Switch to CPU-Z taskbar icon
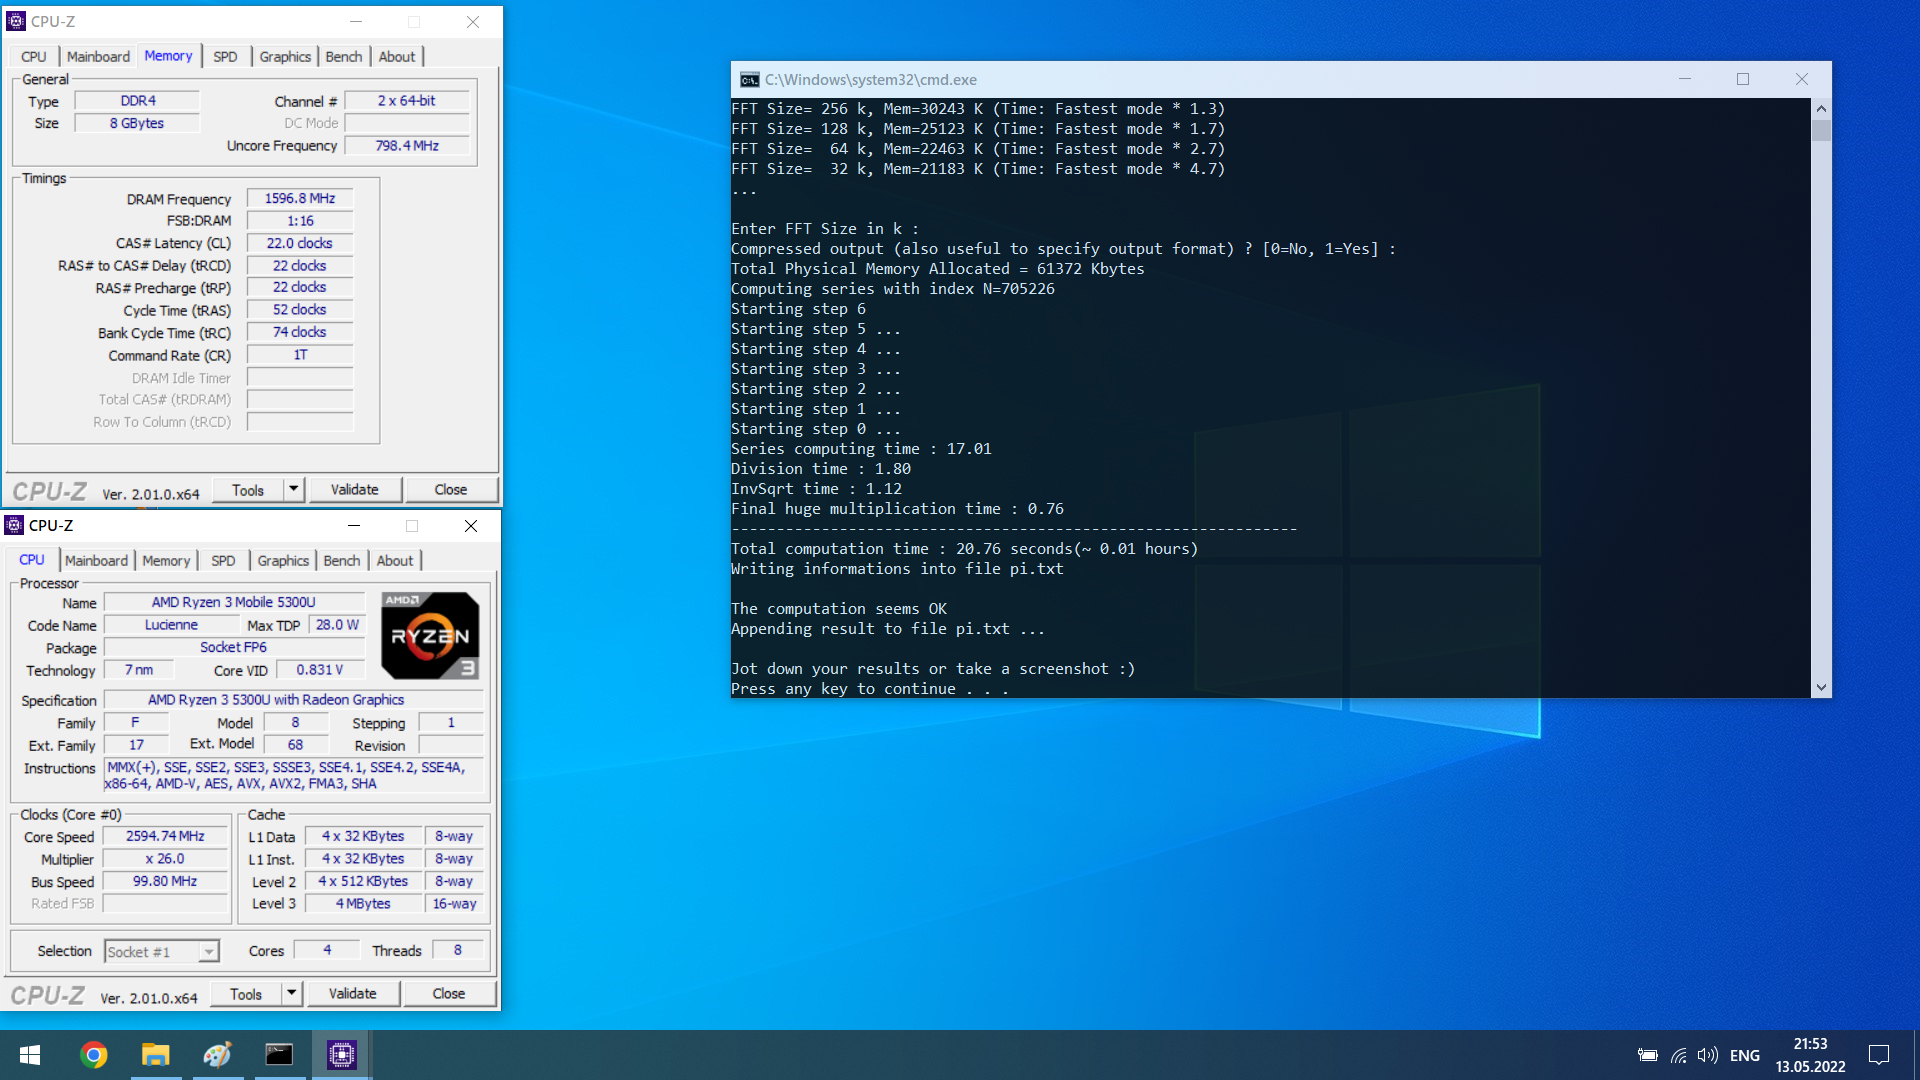The image size is (1920, 1080). coord(342,1055)
